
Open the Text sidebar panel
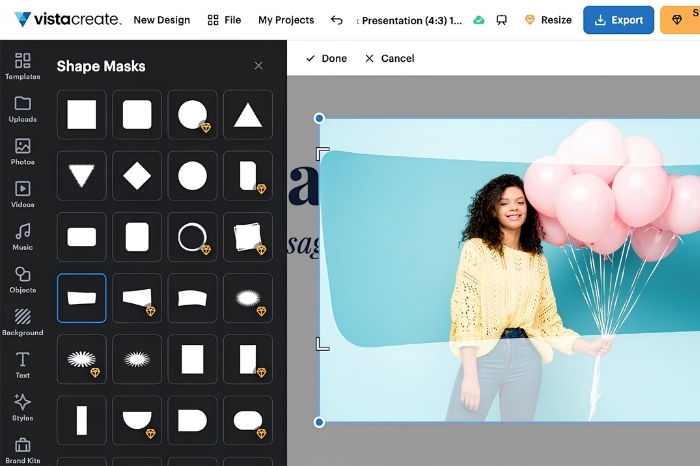pos(22,365)
